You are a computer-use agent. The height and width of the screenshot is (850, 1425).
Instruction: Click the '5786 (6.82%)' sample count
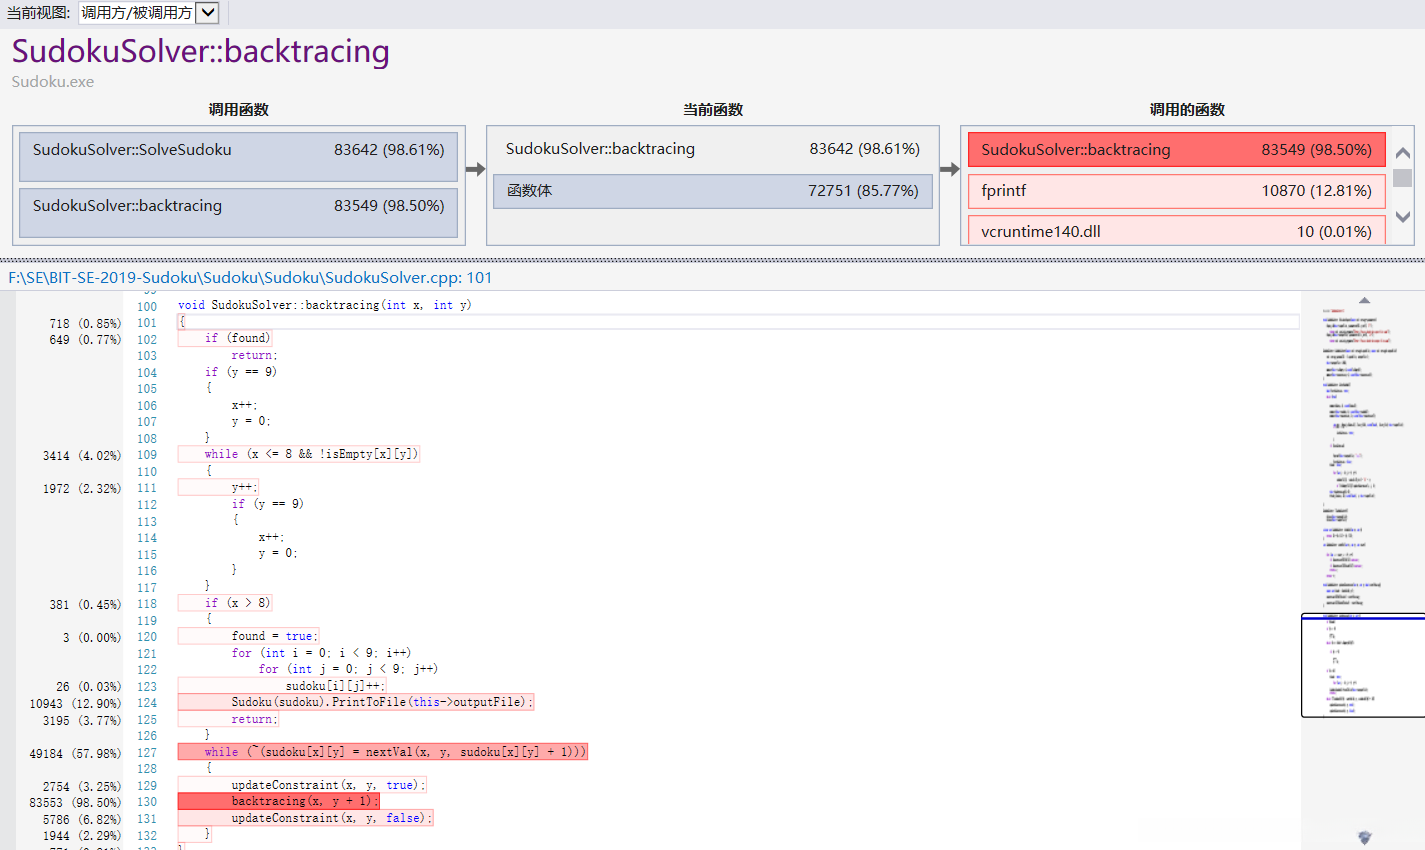[82, 819]
